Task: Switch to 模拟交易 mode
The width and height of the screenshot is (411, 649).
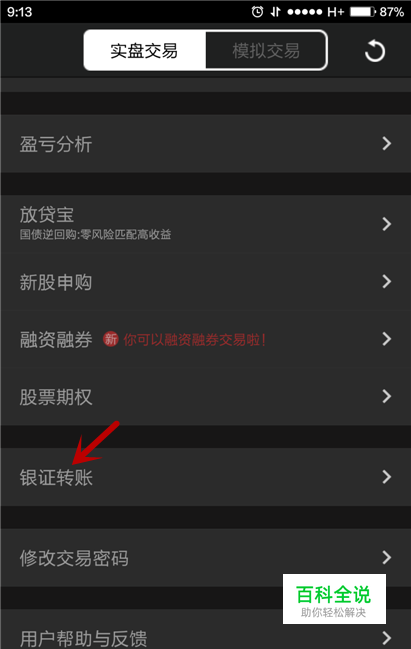Action: coord(266,50)
